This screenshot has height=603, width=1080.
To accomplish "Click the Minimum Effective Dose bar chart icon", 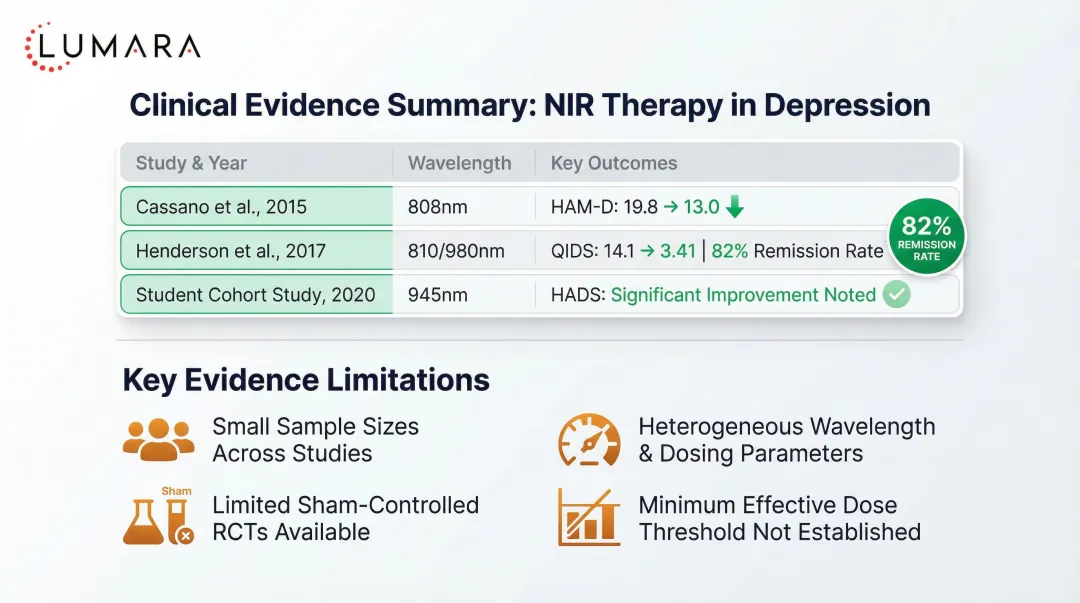I will [588, 518].
